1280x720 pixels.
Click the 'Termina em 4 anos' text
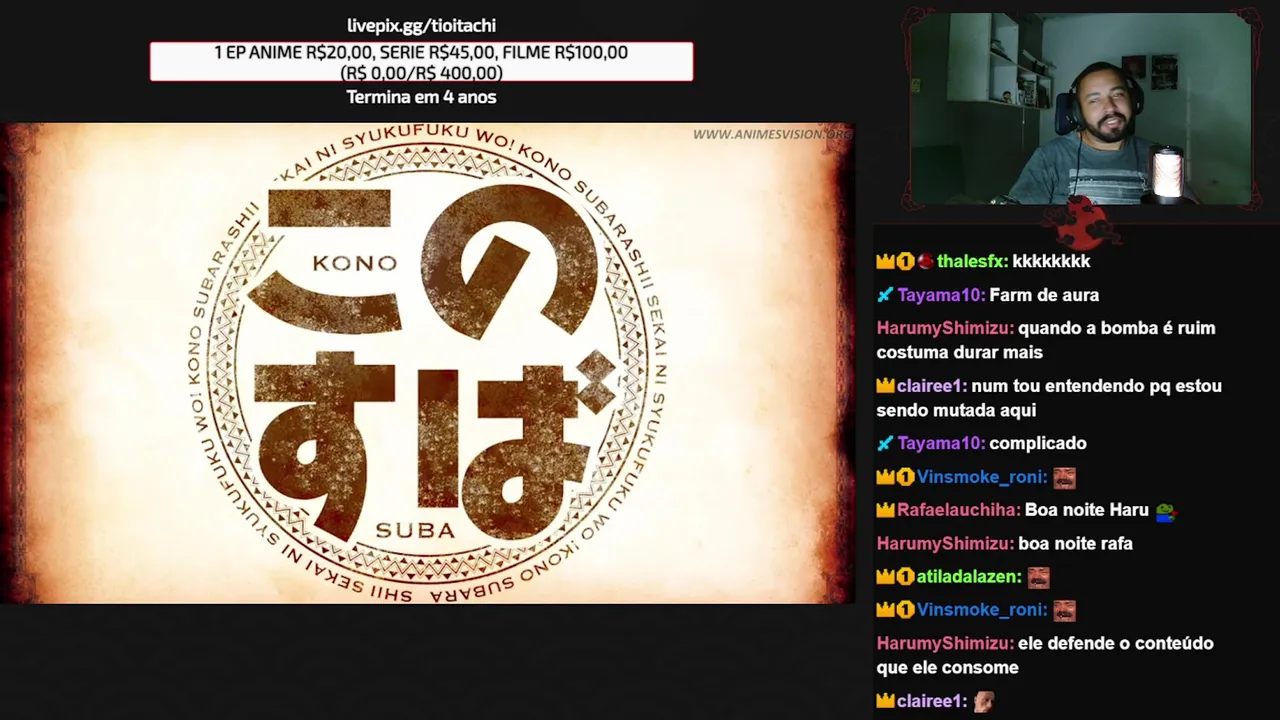[x=421, y=97]
